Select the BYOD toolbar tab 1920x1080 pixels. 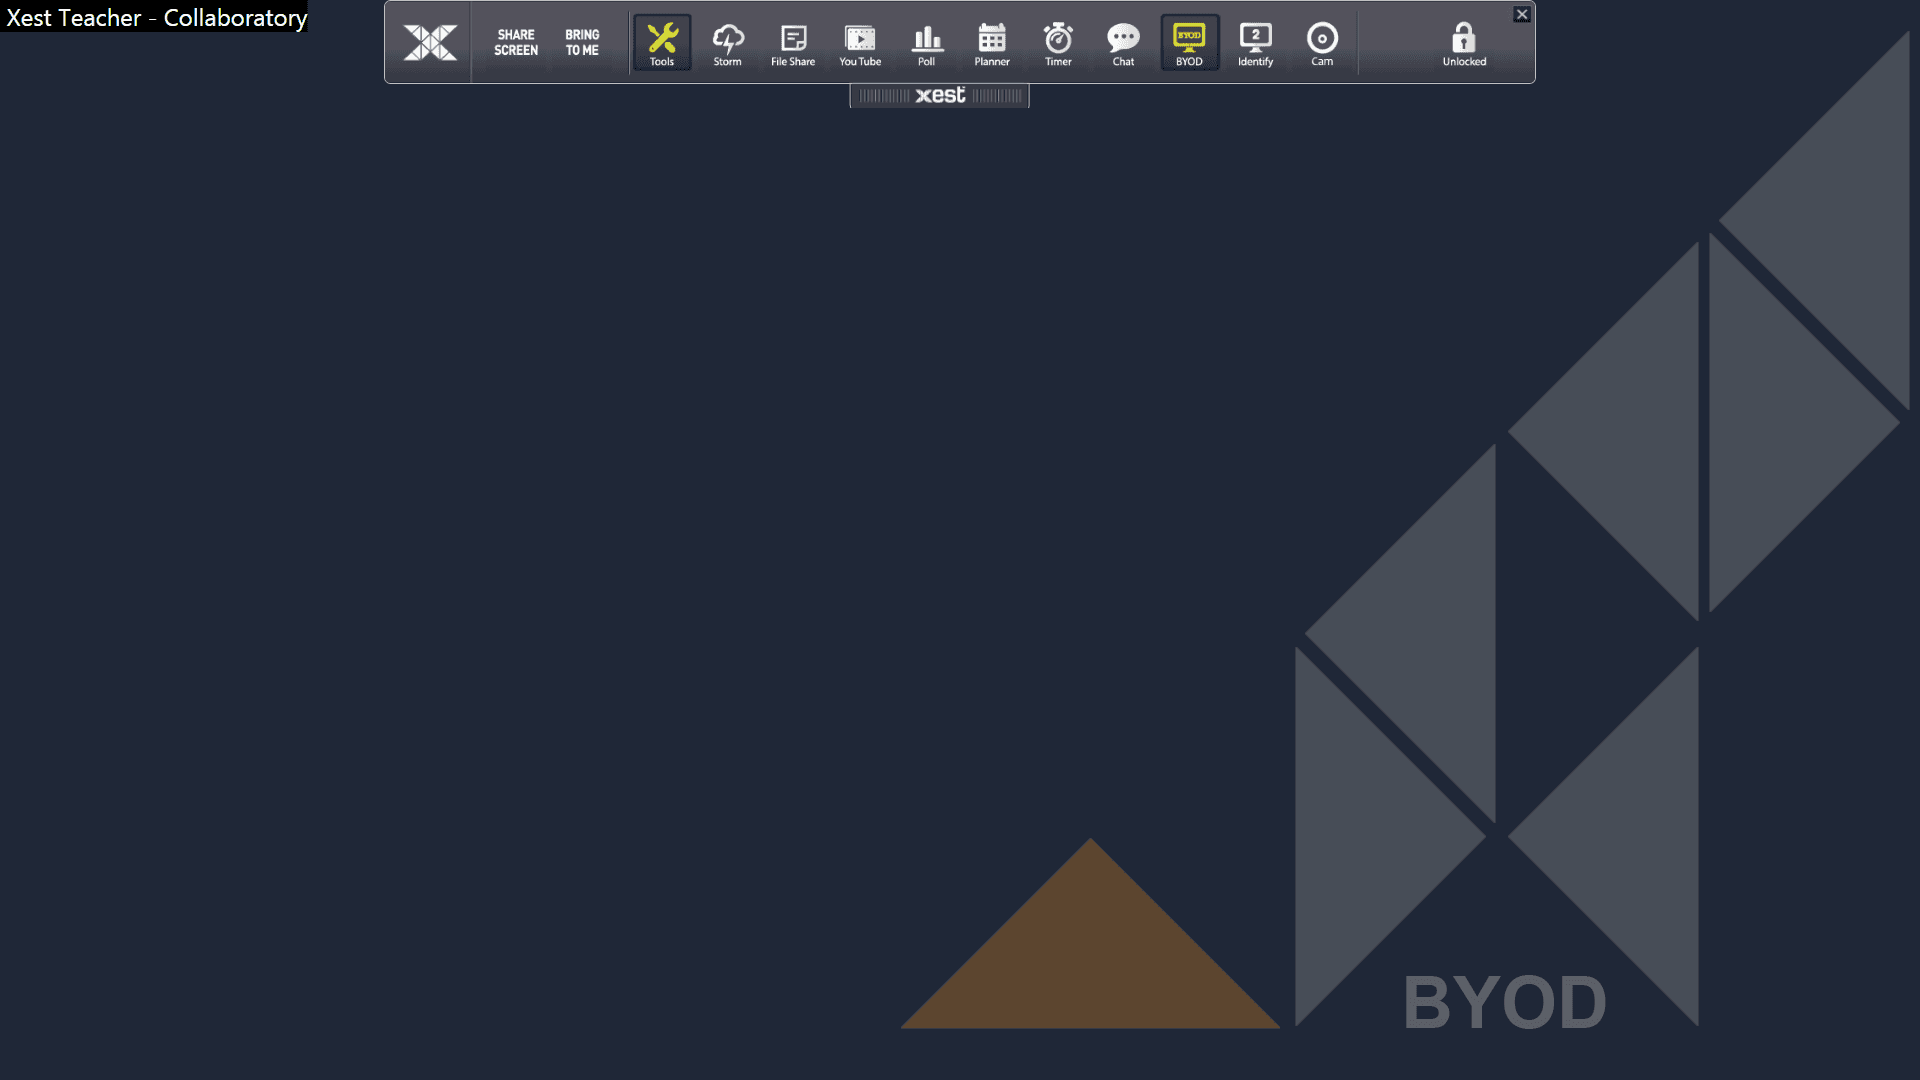click(x=1188, y=42)
